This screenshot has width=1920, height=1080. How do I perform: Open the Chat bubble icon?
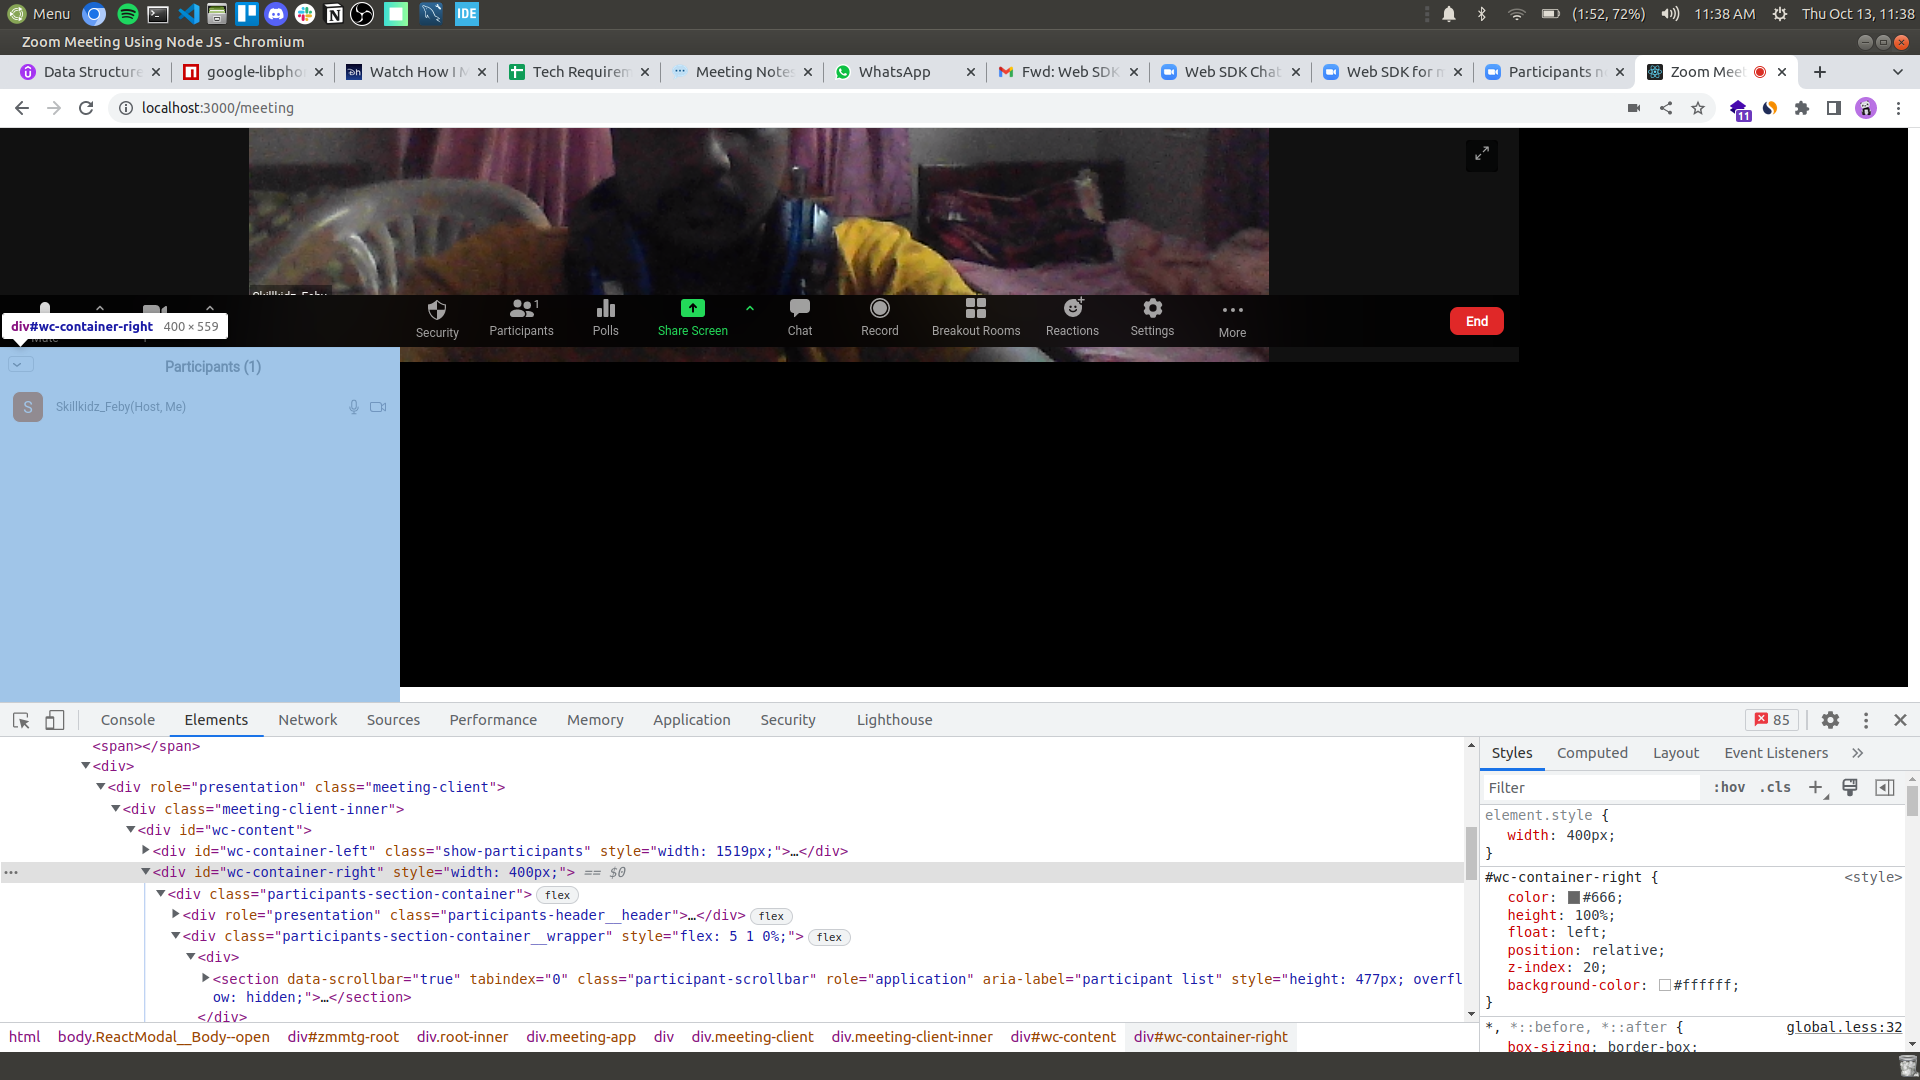point(799,309)
